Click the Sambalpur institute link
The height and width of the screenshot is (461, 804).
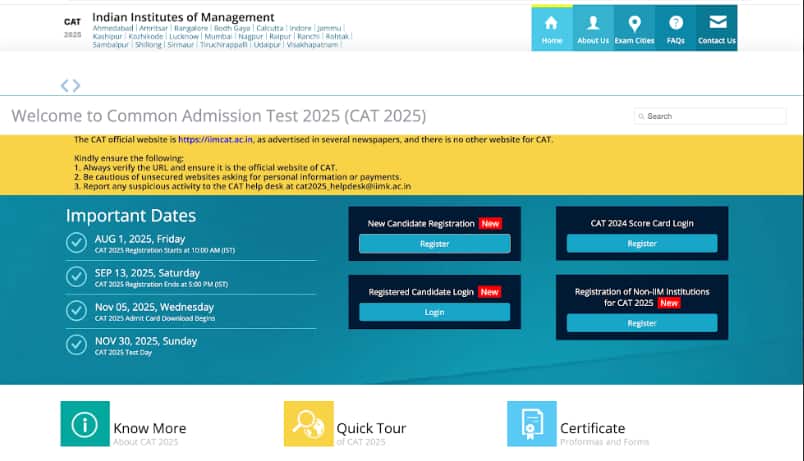pos(111,45)
